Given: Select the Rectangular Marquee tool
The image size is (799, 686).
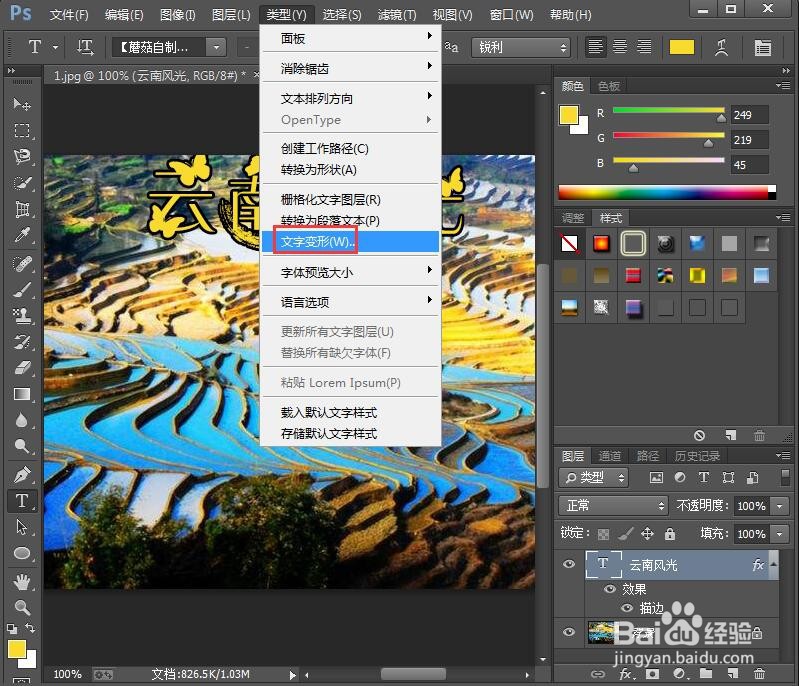Looking at the screenshot, I should tap(21, 130).
